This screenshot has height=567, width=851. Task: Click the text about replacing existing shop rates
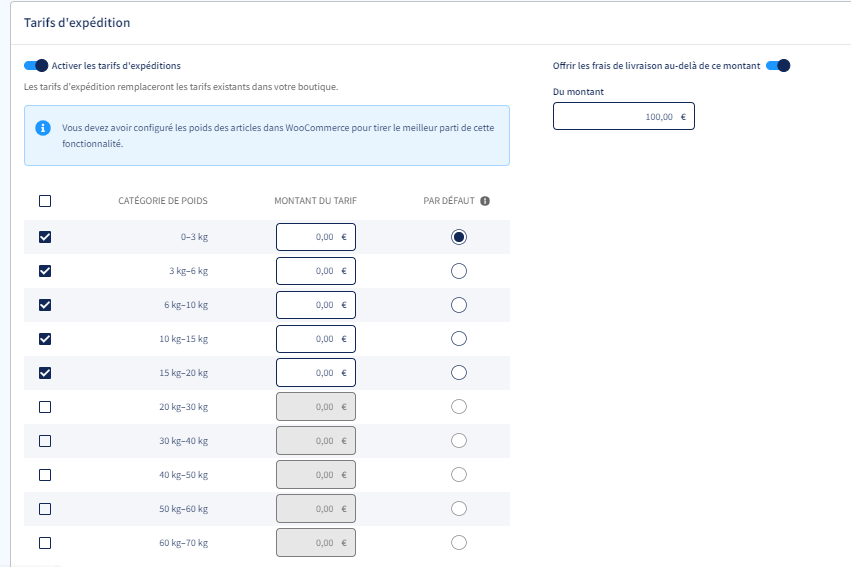(181, 87)
